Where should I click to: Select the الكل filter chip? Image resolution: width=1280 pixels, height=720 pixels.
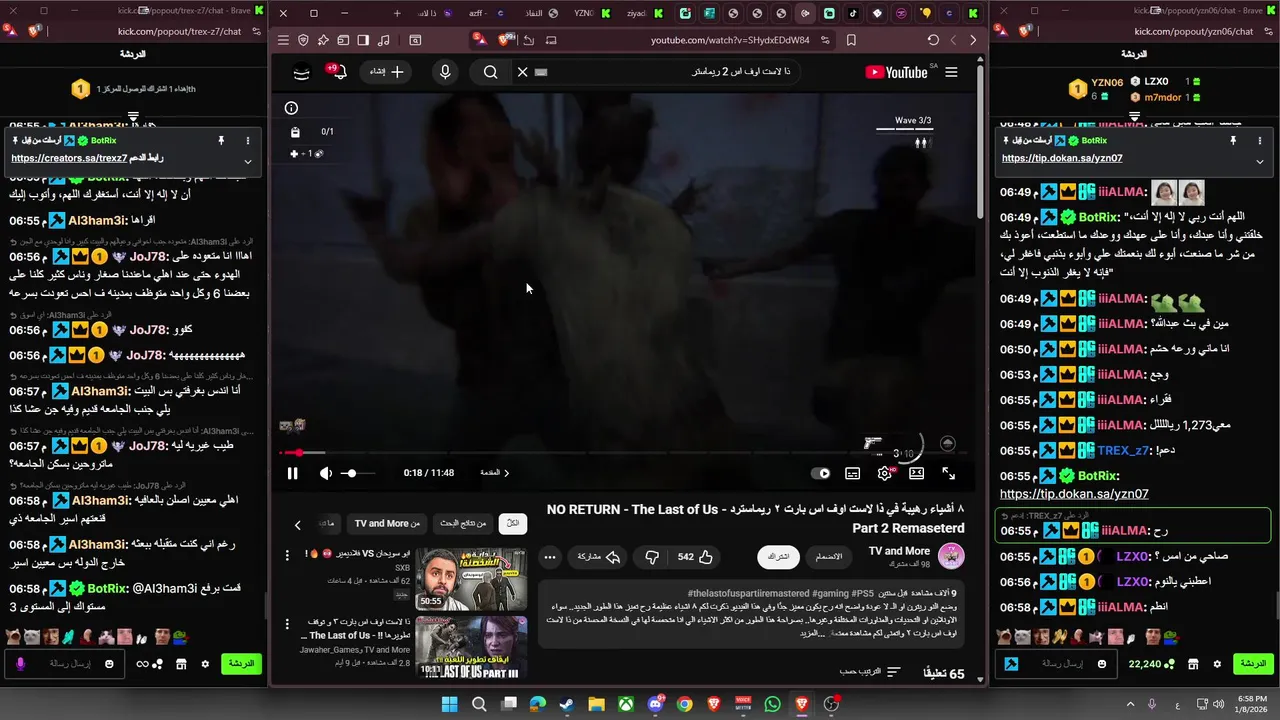(512, 523)
